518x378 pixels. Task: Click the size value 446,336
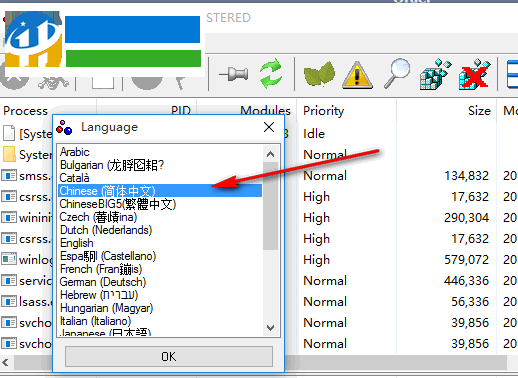click(x=466, y=280)
